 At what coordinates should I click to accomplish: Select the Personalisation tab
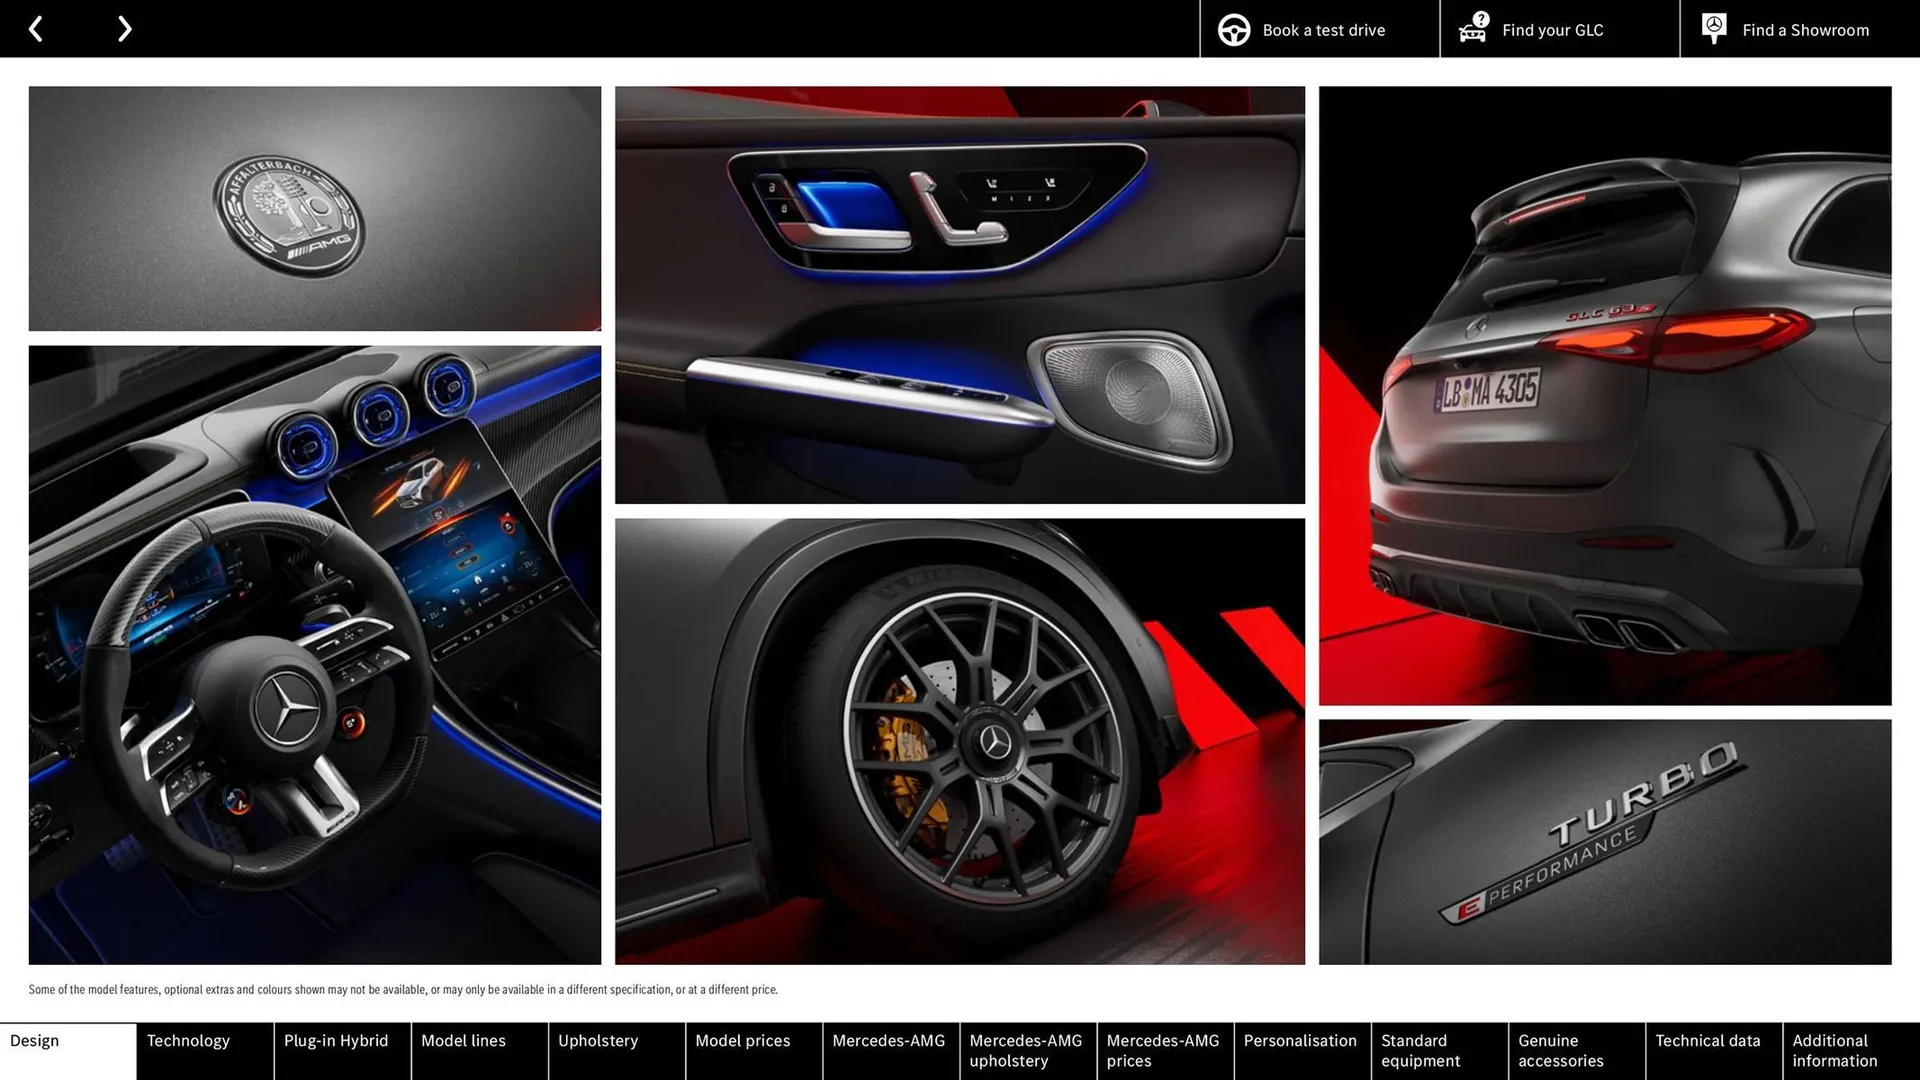[x=1301, y=1040]
